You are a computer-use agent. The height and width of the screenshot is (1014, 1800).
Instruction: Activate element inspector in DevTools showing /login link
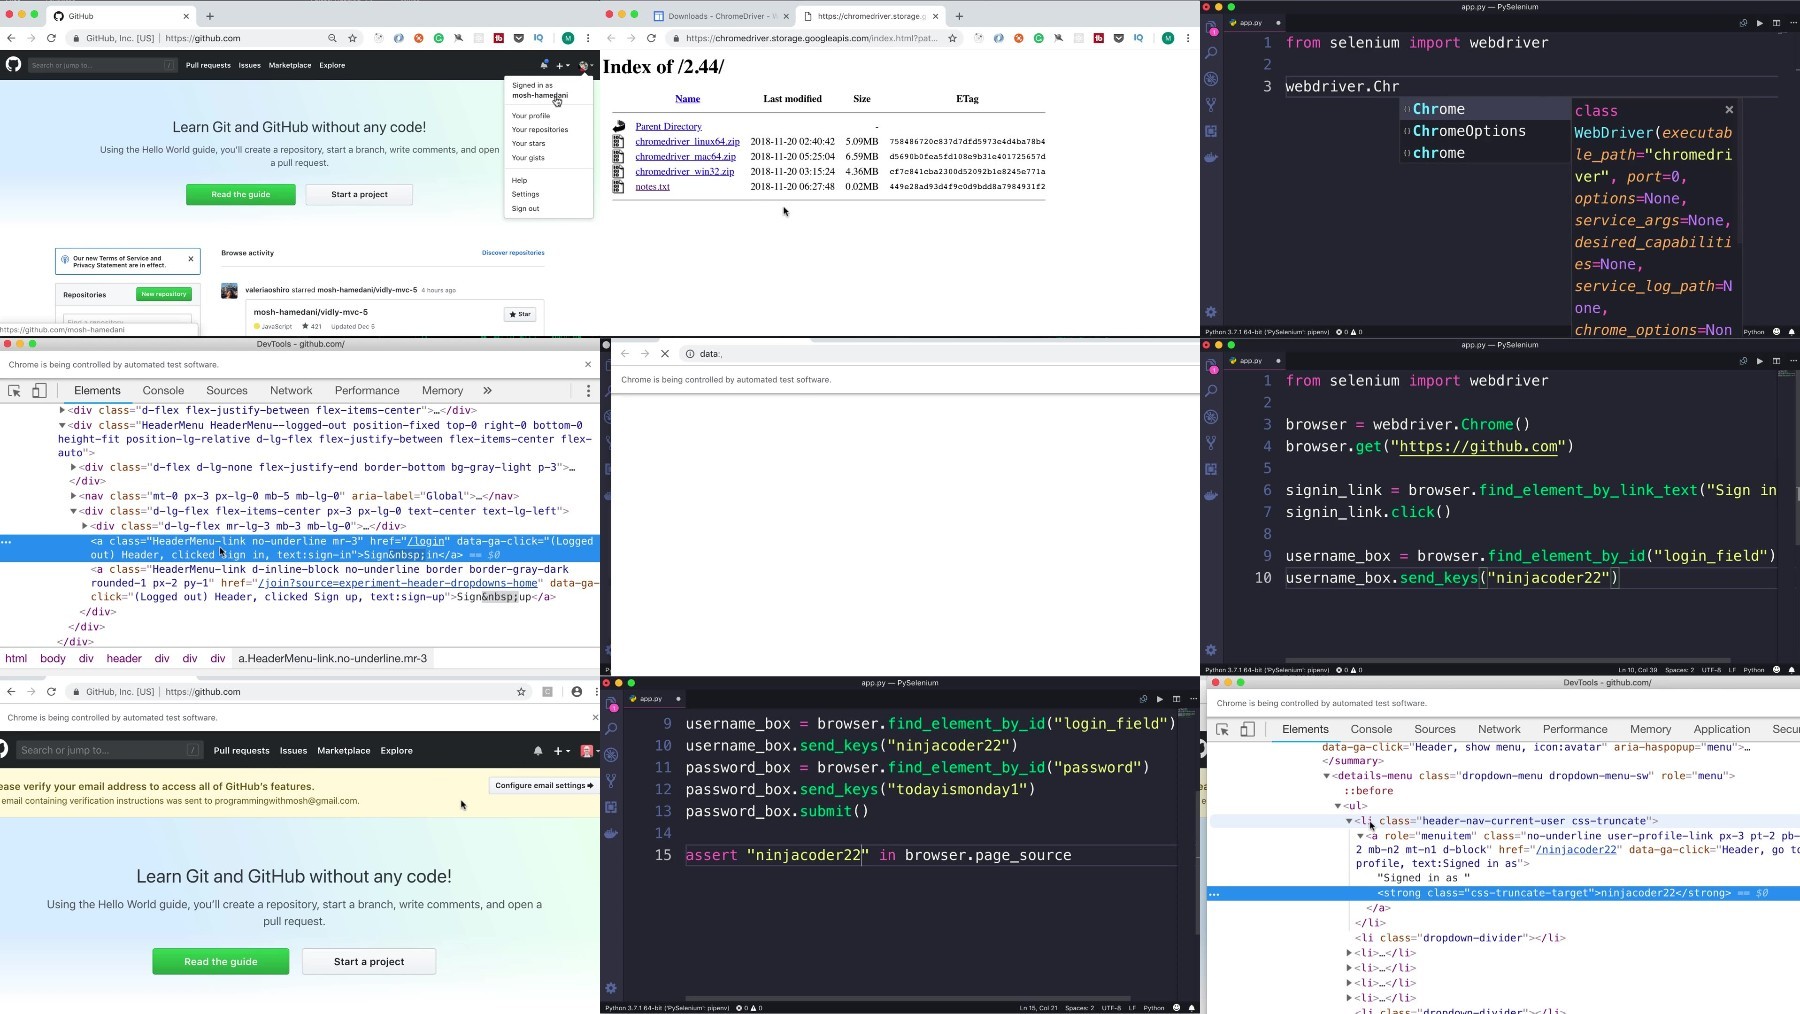(x=15, y=391)
